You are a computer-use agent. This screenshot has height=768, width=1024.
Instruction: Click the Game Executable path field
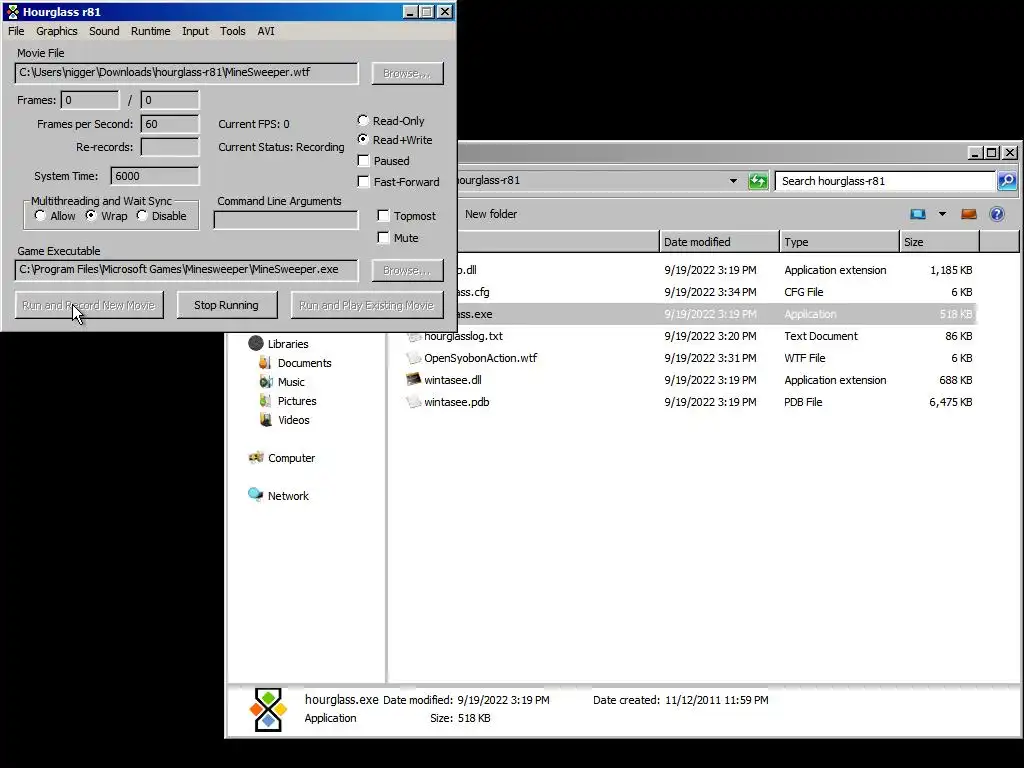click(x=186, y=270)
